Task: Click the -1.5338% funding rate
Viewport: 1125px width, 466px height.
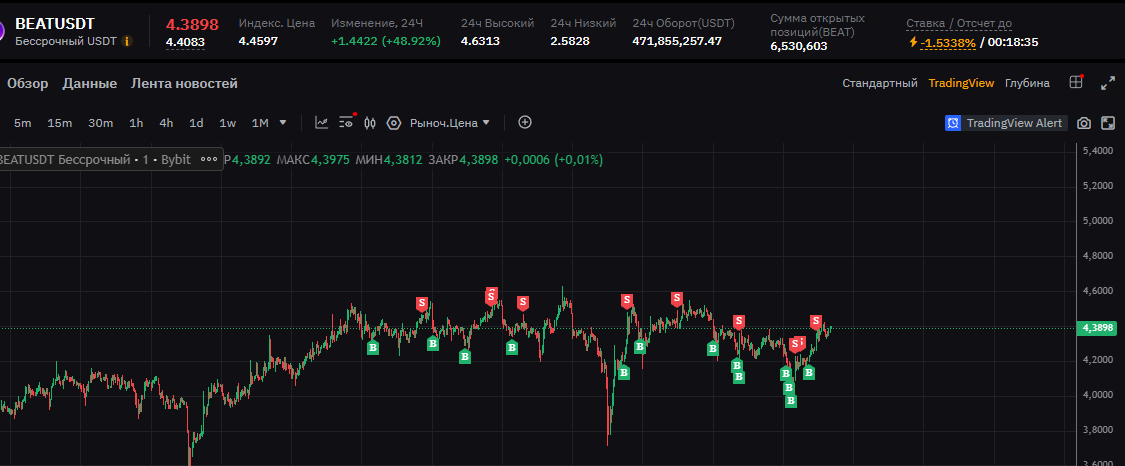Action: click(x=949, y=42)
